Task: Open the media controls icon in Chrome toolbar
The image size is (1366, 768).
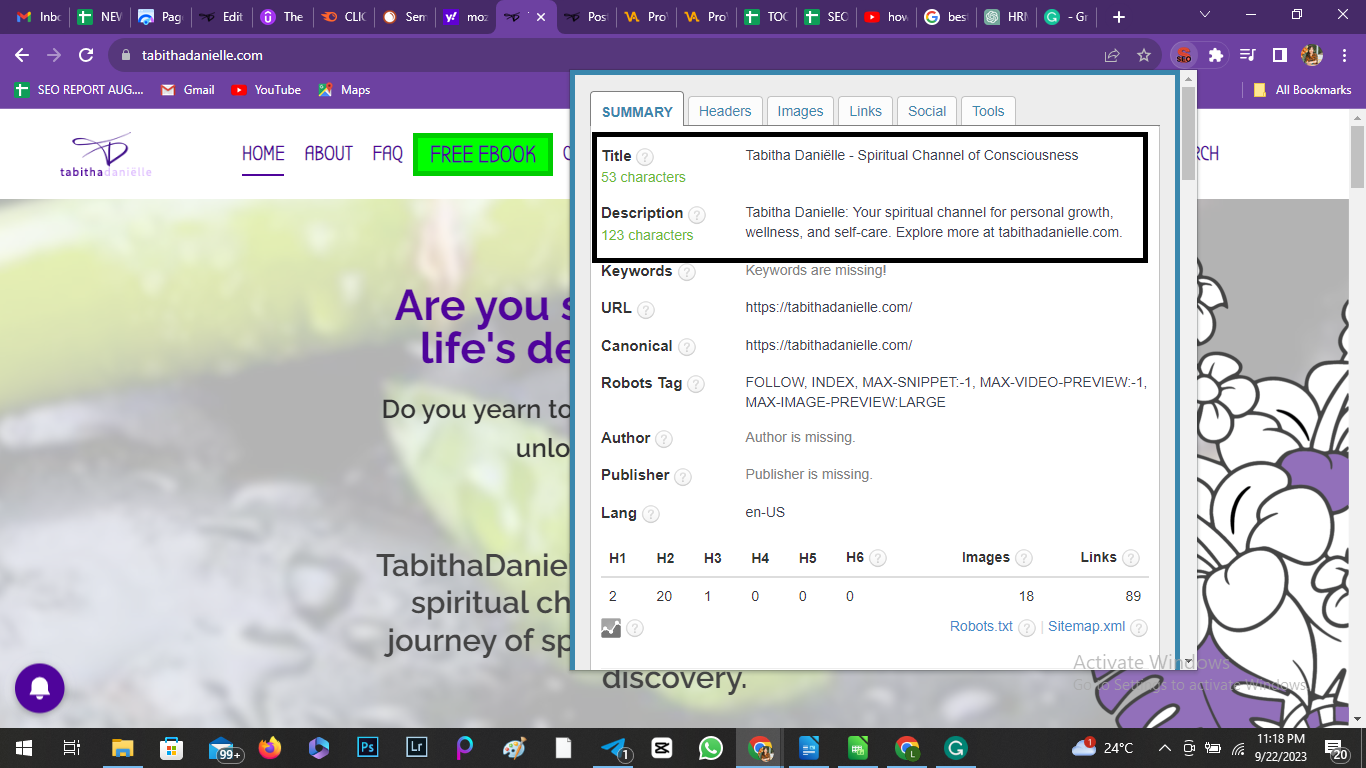Action: [x=1247, y=55]
